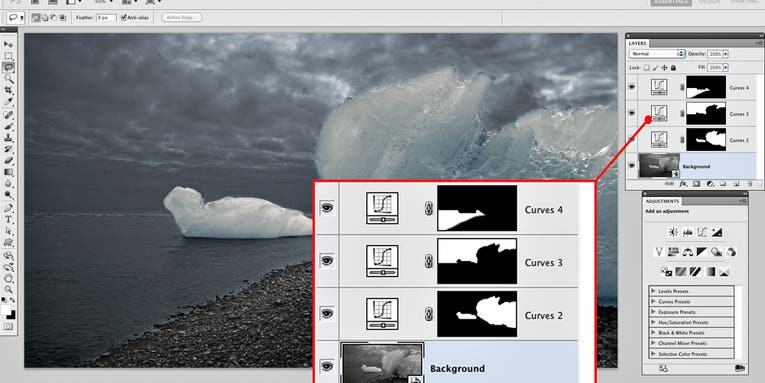Select the Brush tool

(x=9, y=126)
